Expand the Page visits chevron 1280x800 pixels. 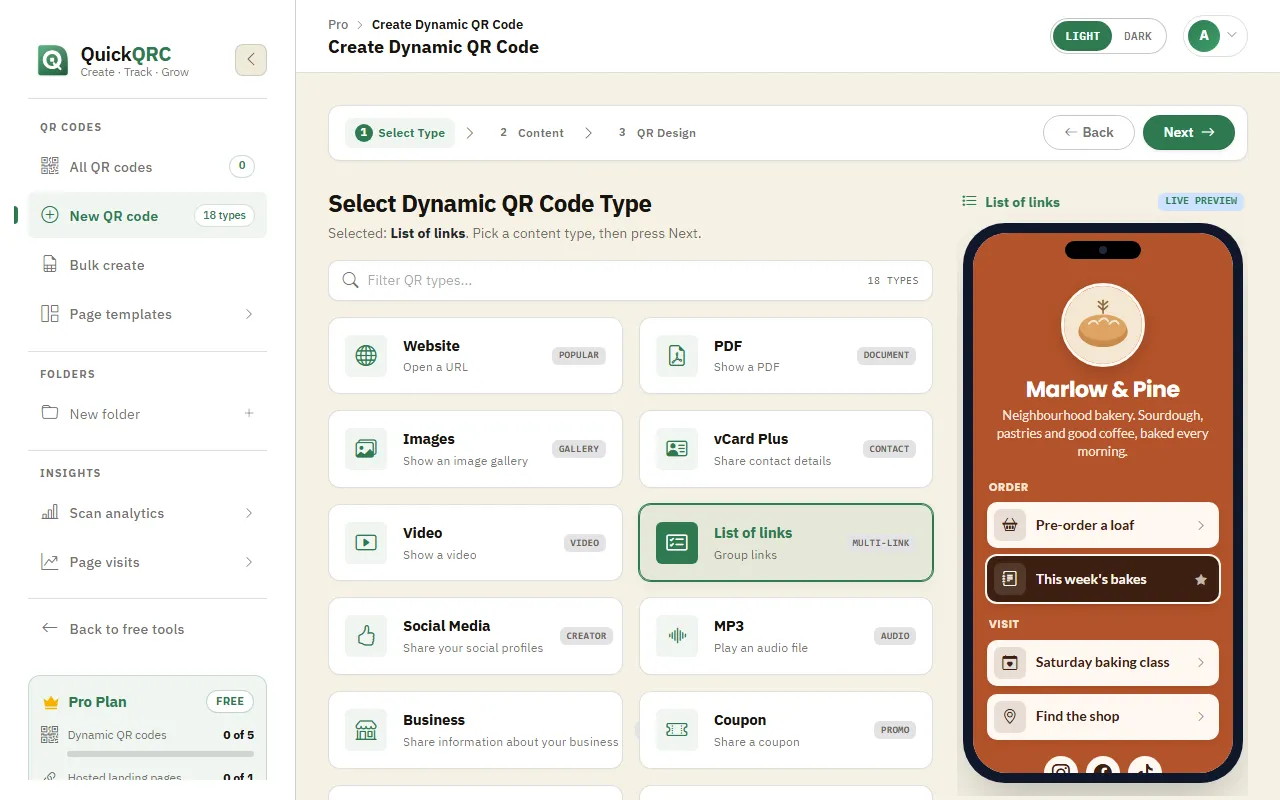[249, 562]
